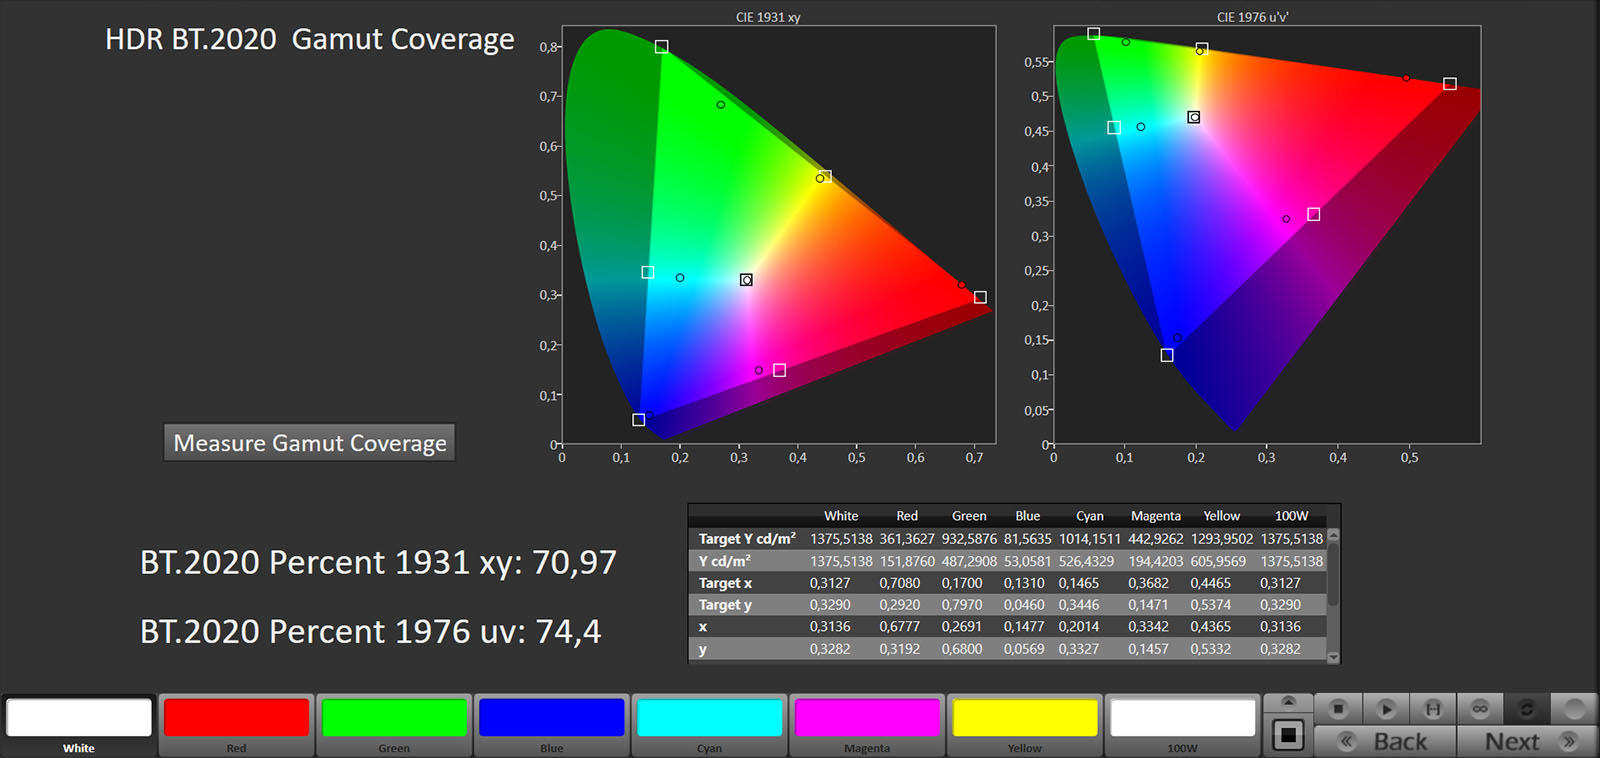Viewport: 1600px width, 758px height.
Task: Click the stop measurement icon
Action: coord(1338,708)
